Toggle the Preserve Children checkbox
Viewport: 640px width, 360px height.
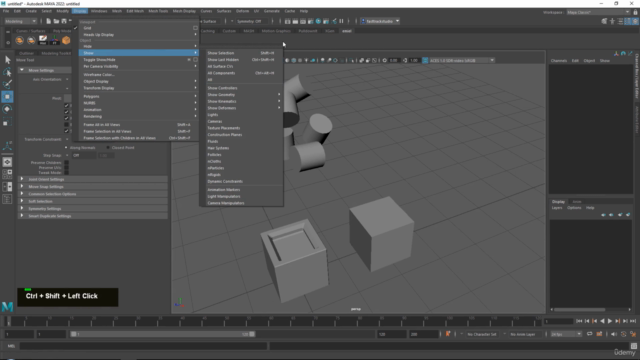coord(67,162)
